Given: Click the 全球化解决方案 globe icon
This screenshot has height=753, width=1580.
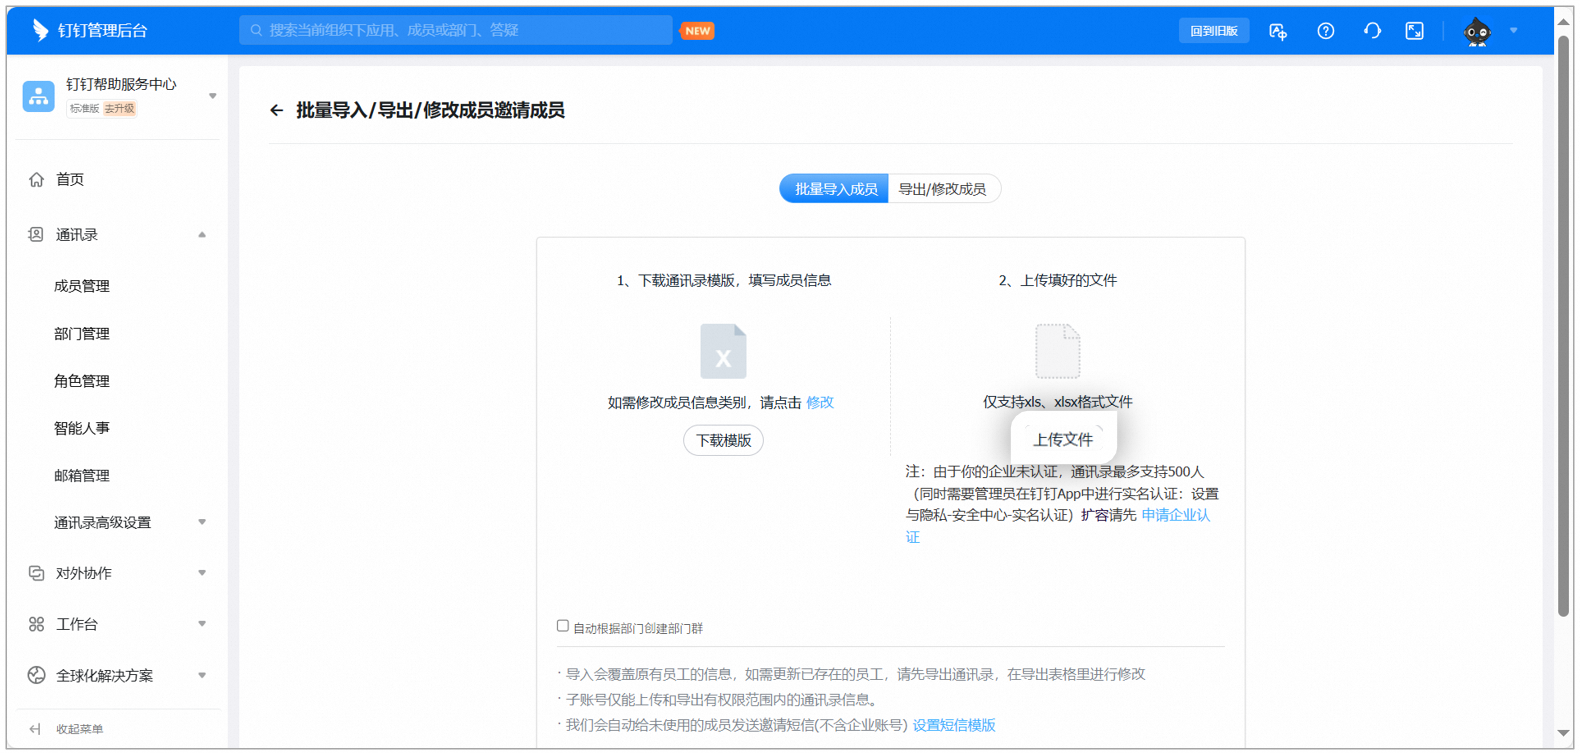Looking at the screenshot, I should (x=36, y=675).
